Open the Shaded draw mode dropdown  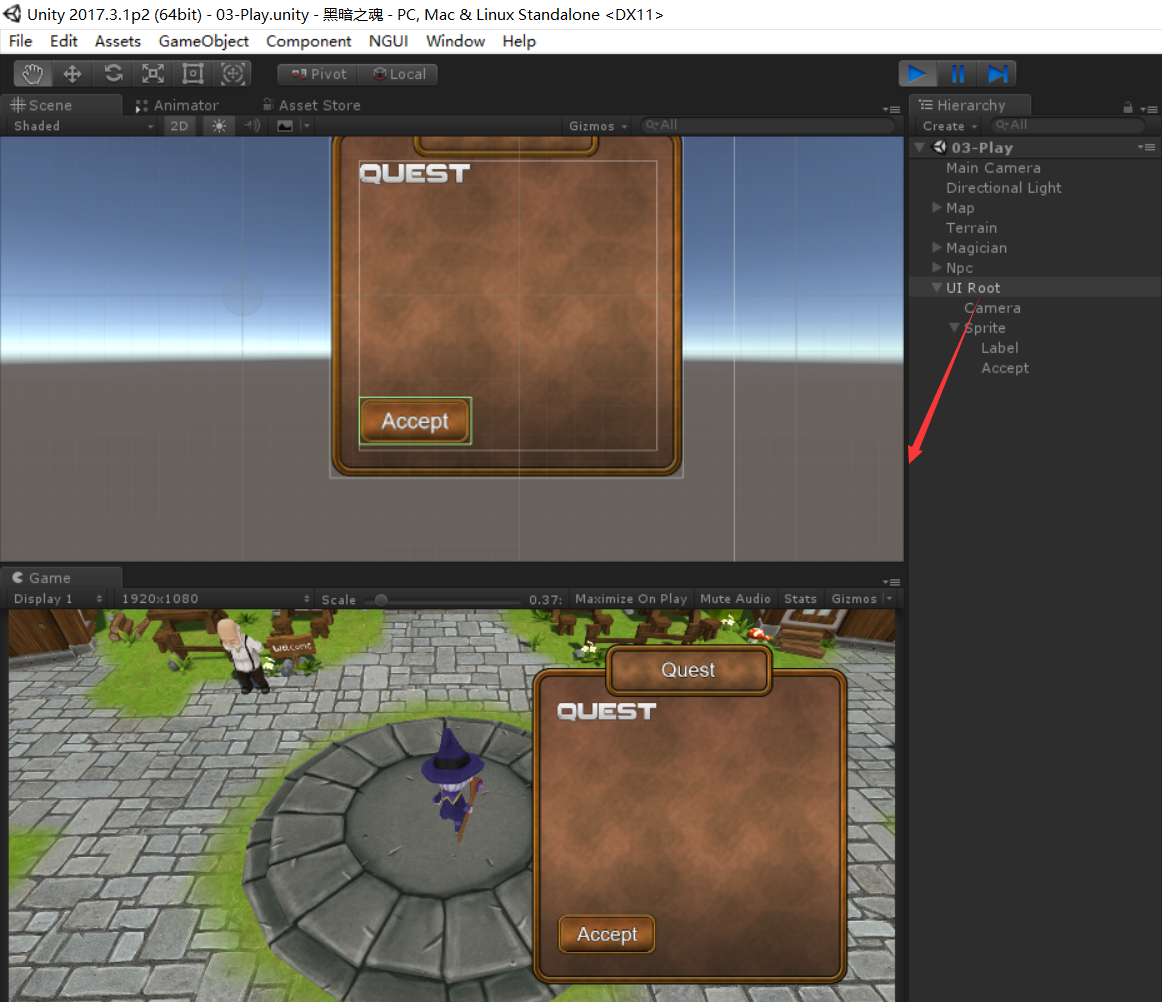click(83, 126)
